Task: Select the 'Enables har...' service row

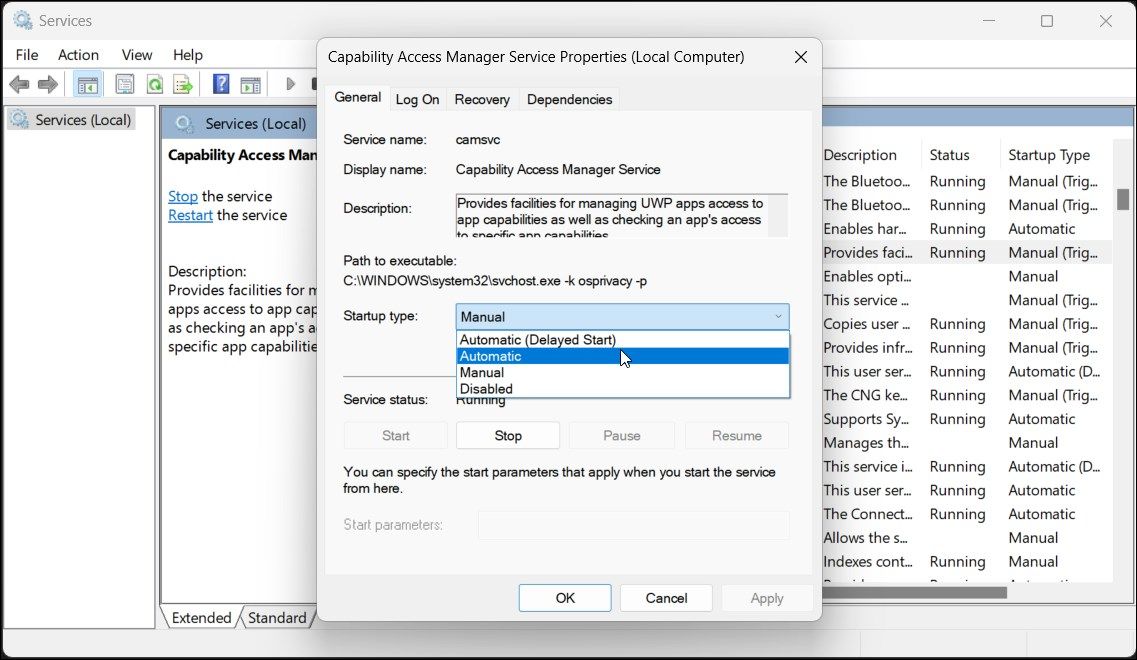Action: (967, 228)
